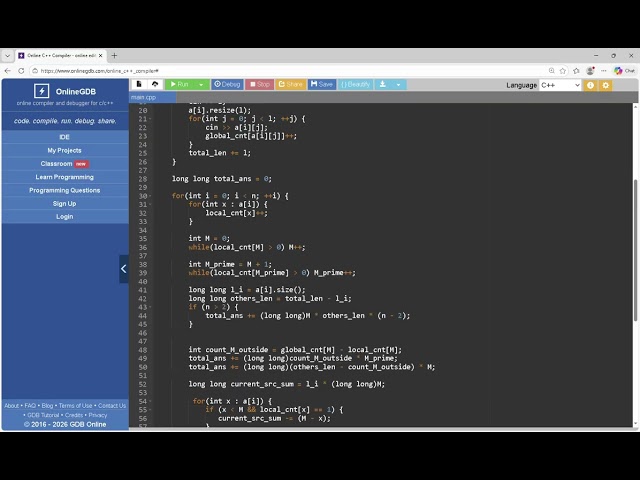Open Contact Us link

112,405
